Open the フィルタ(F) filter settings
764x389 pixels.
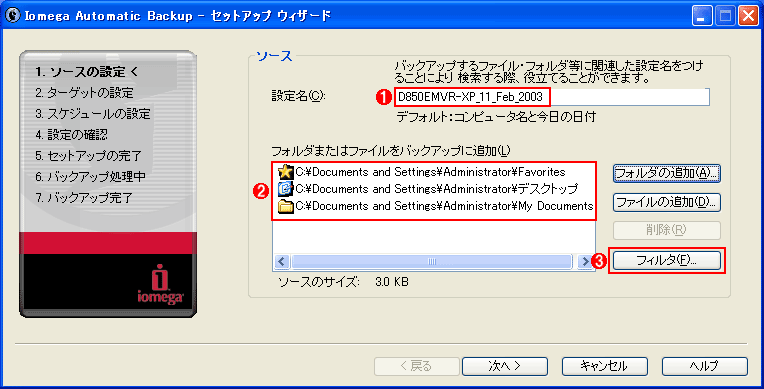pos(667,260)
